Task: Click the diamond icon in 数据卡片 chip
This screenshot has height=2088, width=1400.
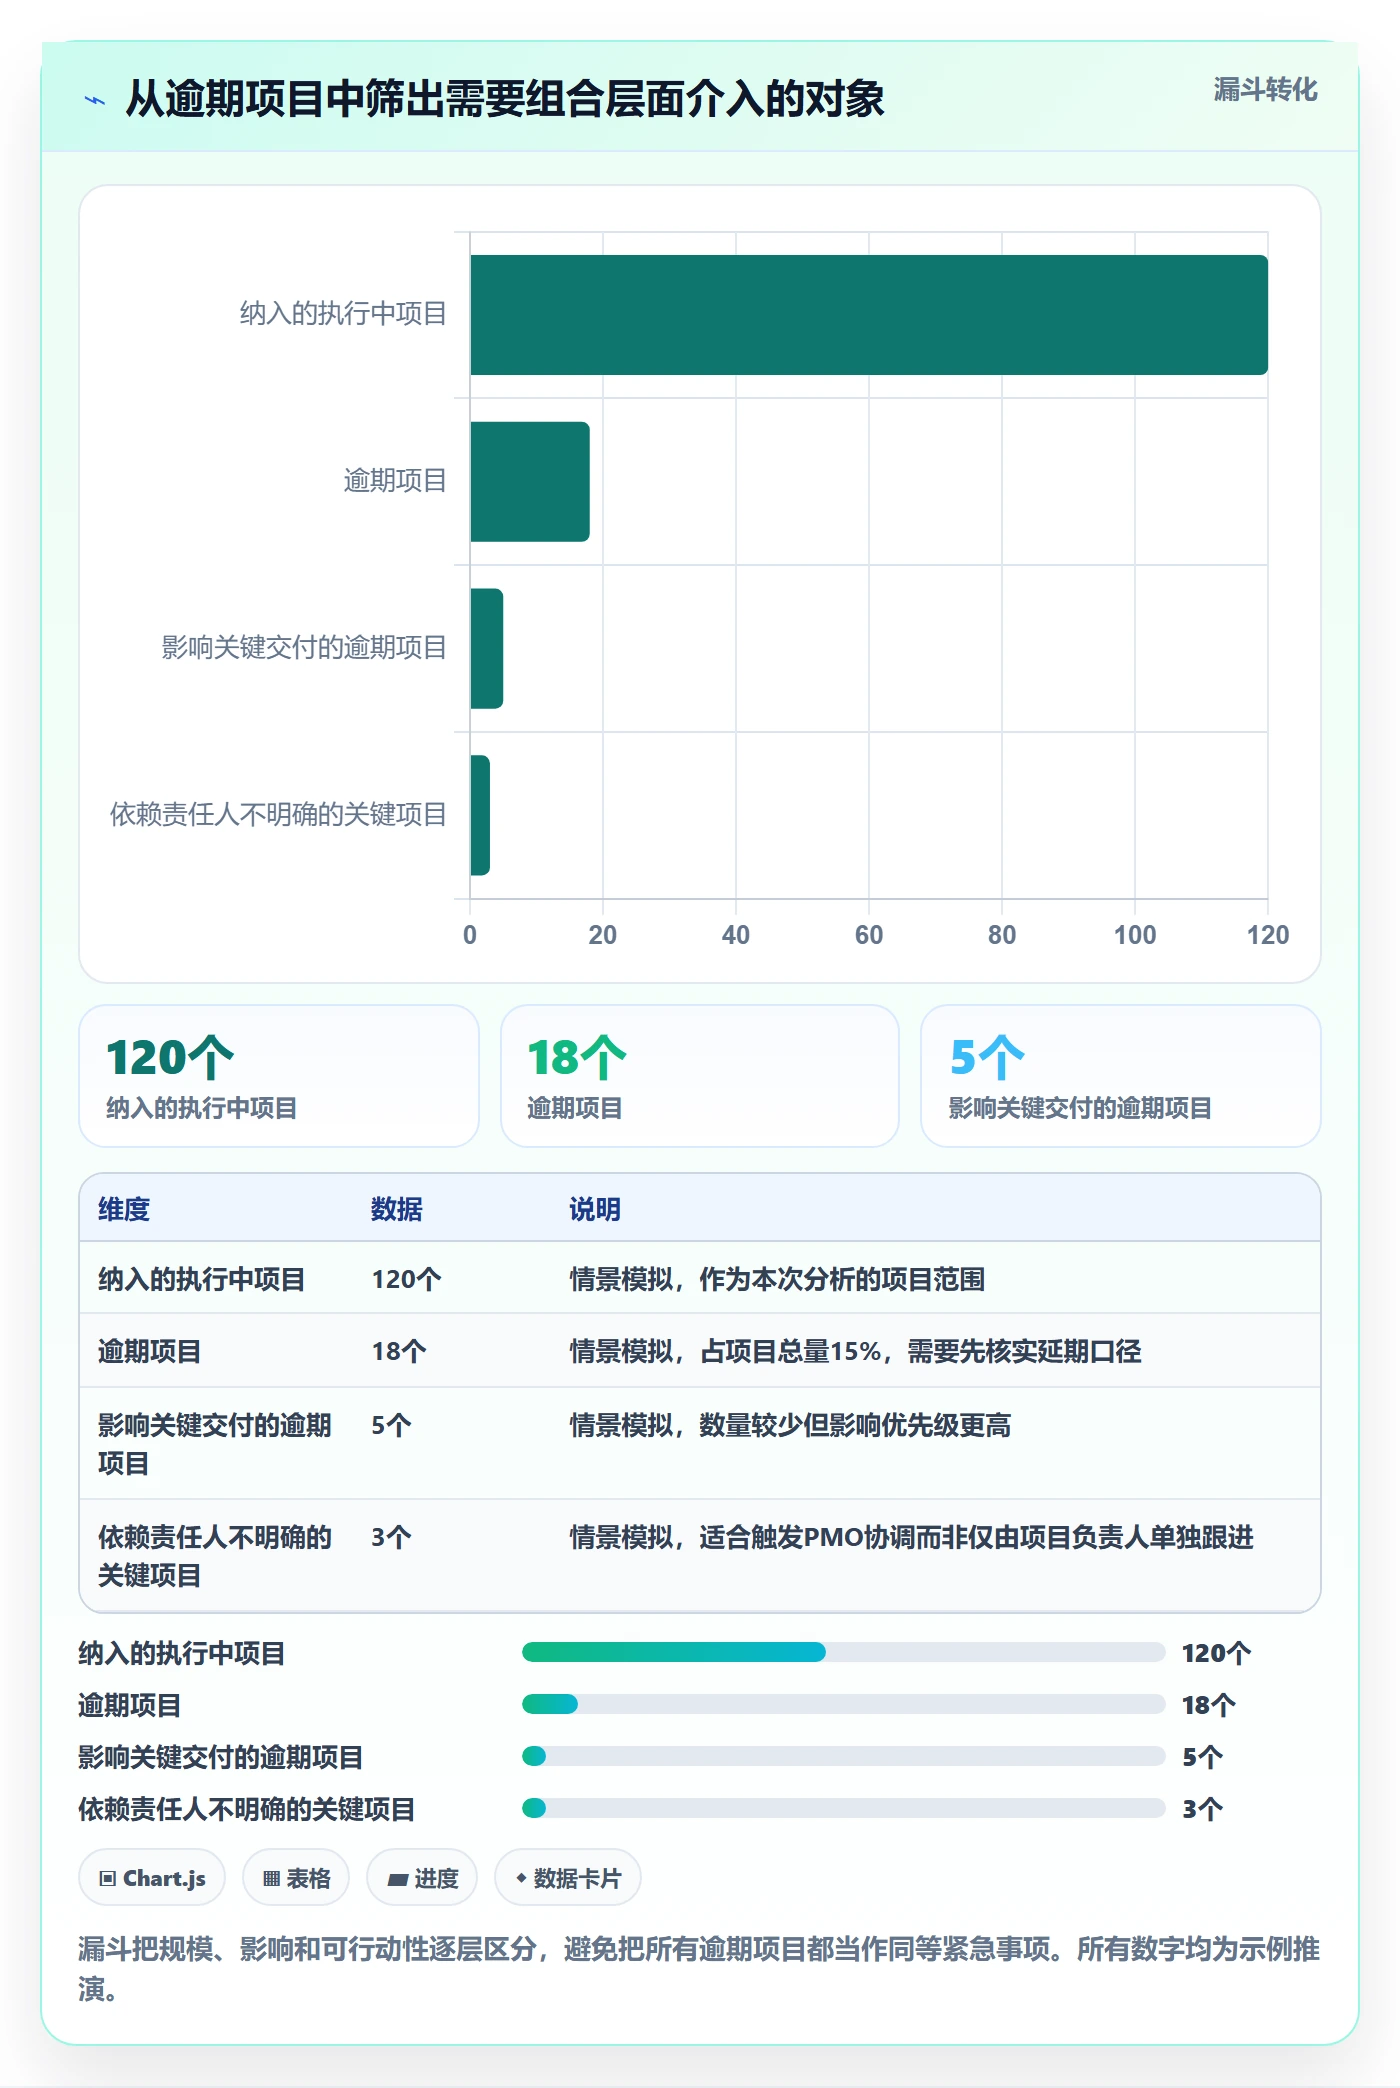Action: 521,1879
